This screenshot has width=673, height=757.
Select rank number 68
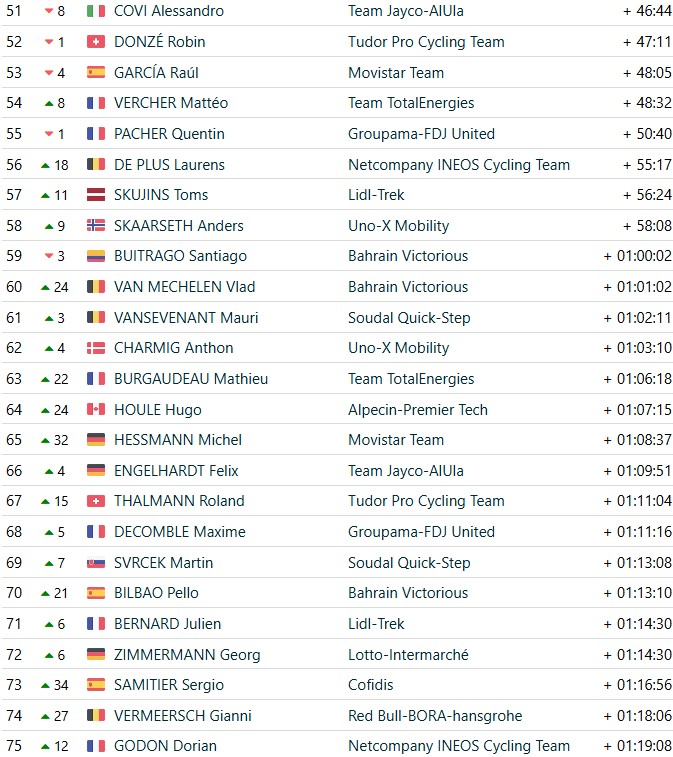coord(14,532)
